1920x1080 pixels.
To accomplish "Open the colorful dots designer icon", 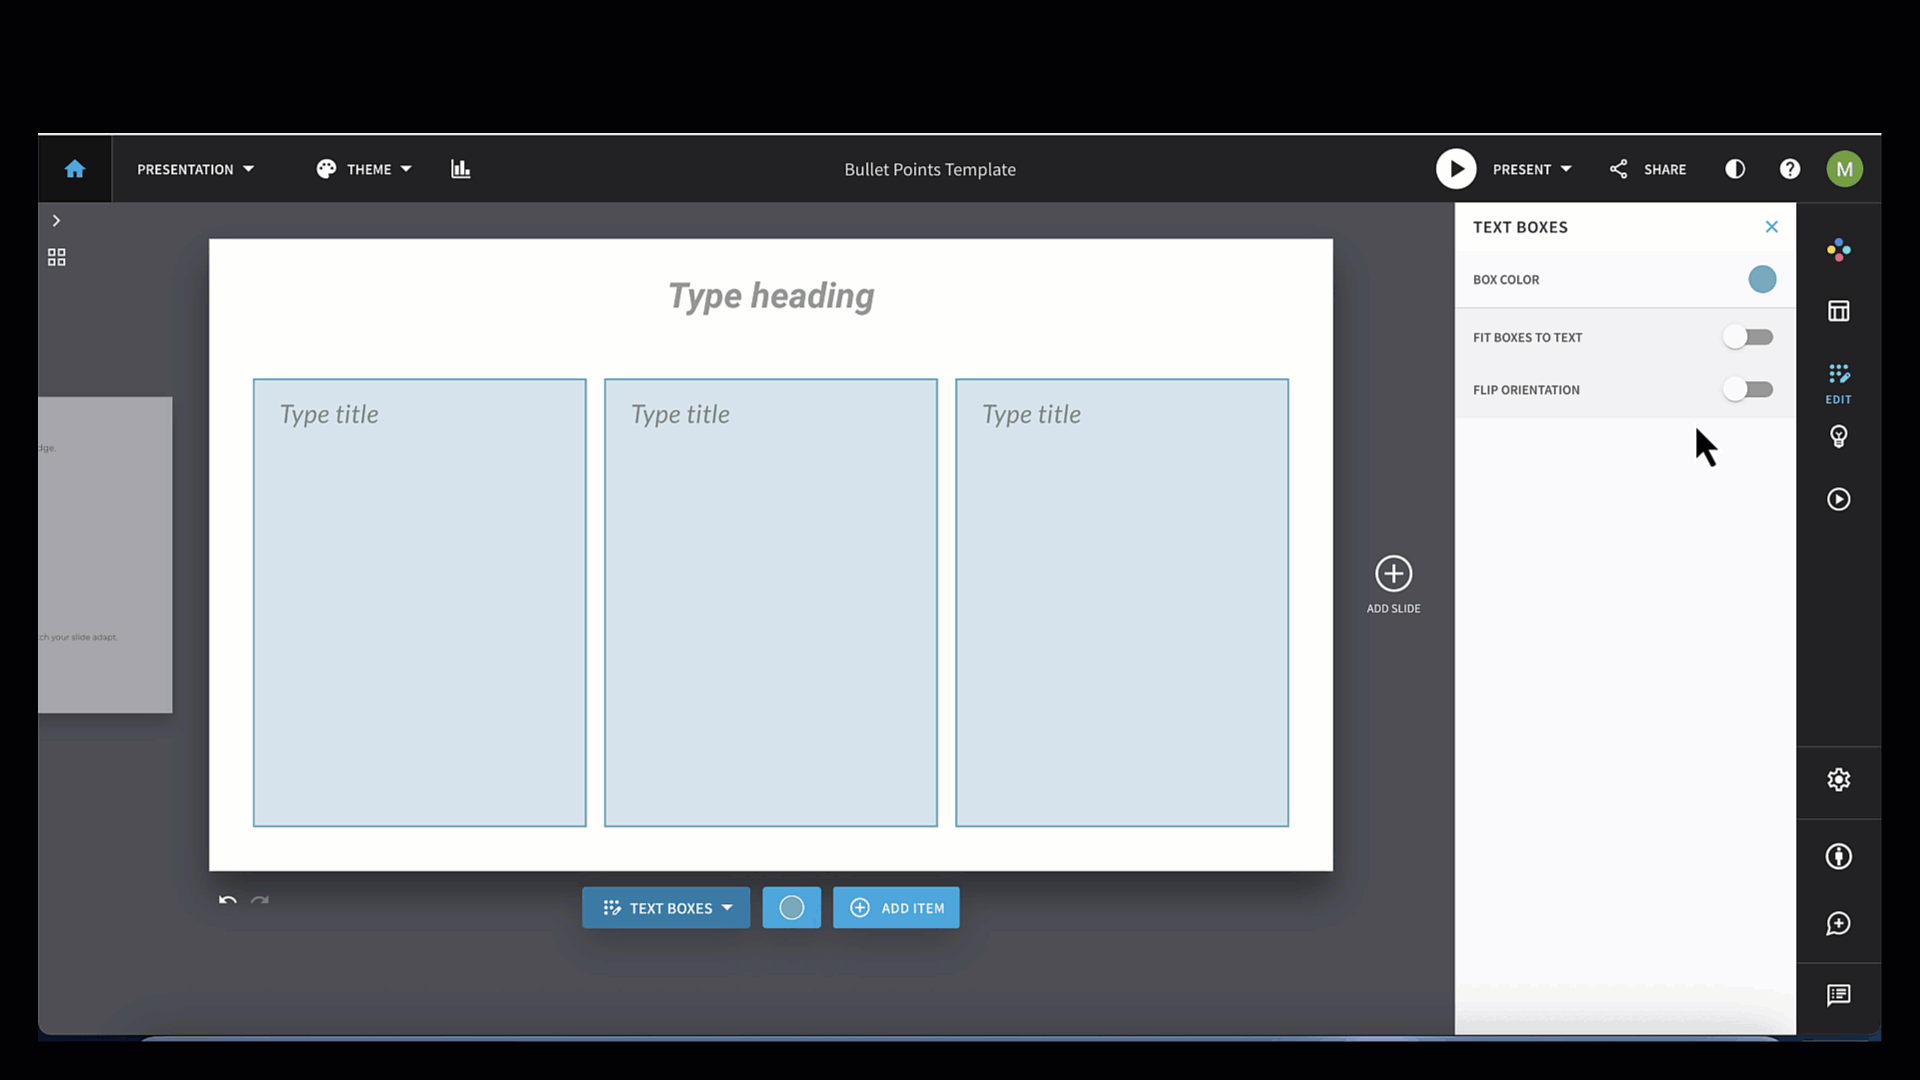I will 1838,250.
